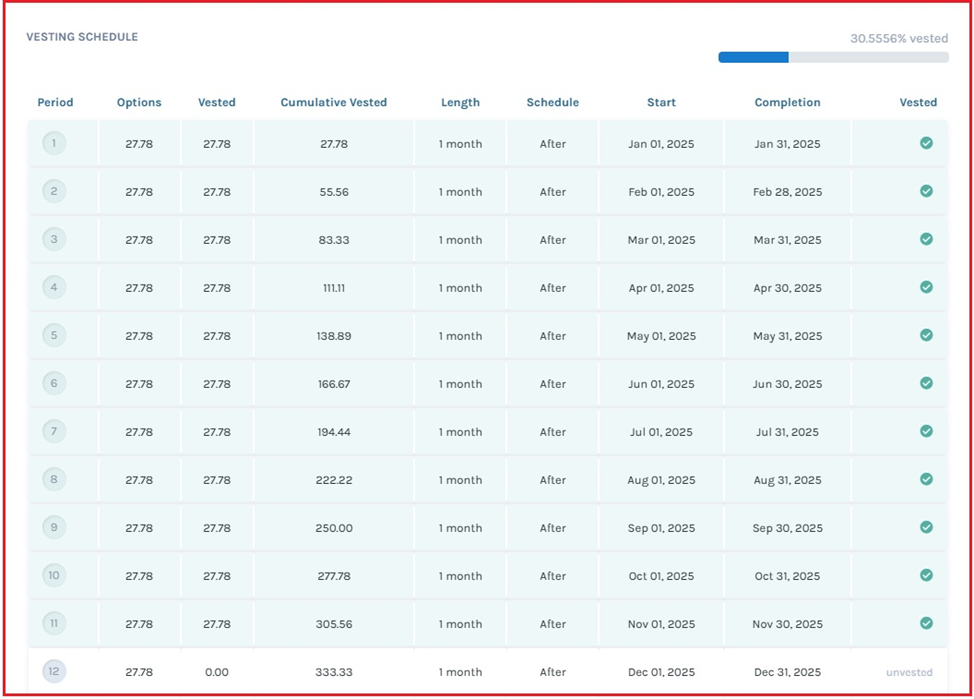This screenshot has height=699, width=974.
Task: Click the Period column header
Action: click(x=55, y=102)
